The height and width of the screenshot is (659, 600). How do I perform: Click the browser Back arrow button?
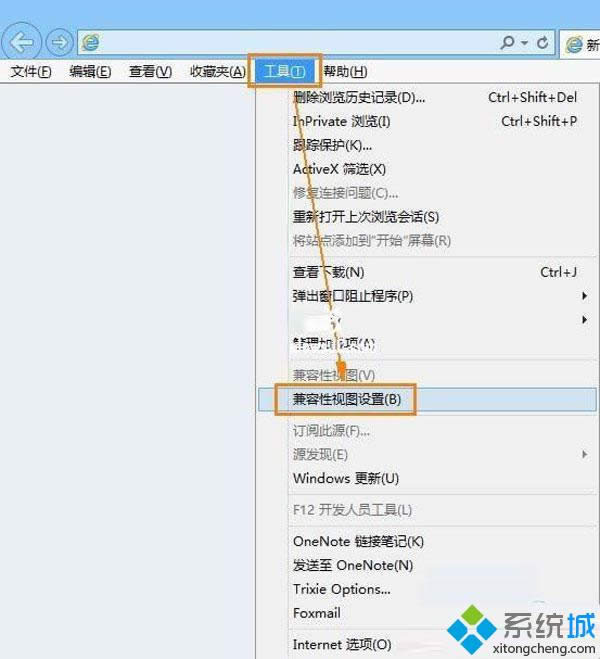21,42
